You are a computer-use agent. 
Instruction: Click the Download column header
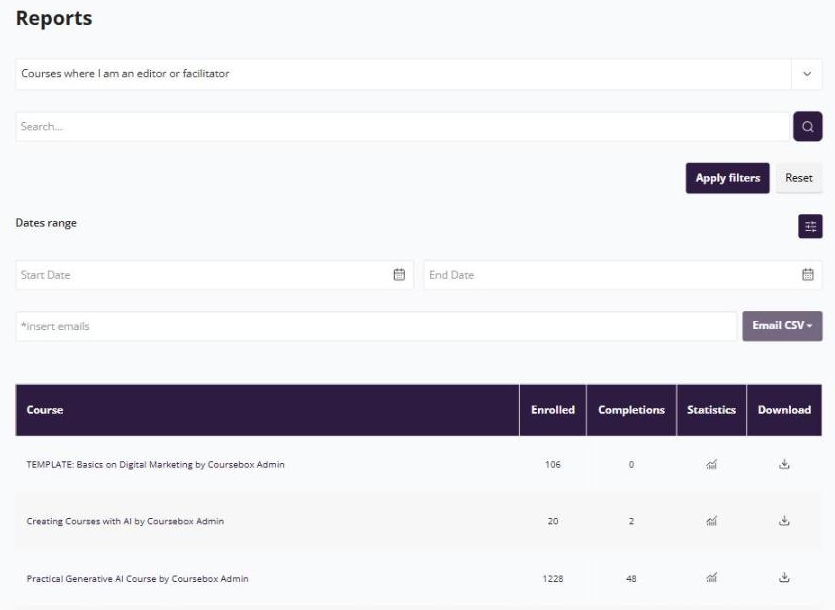(784, 410)
